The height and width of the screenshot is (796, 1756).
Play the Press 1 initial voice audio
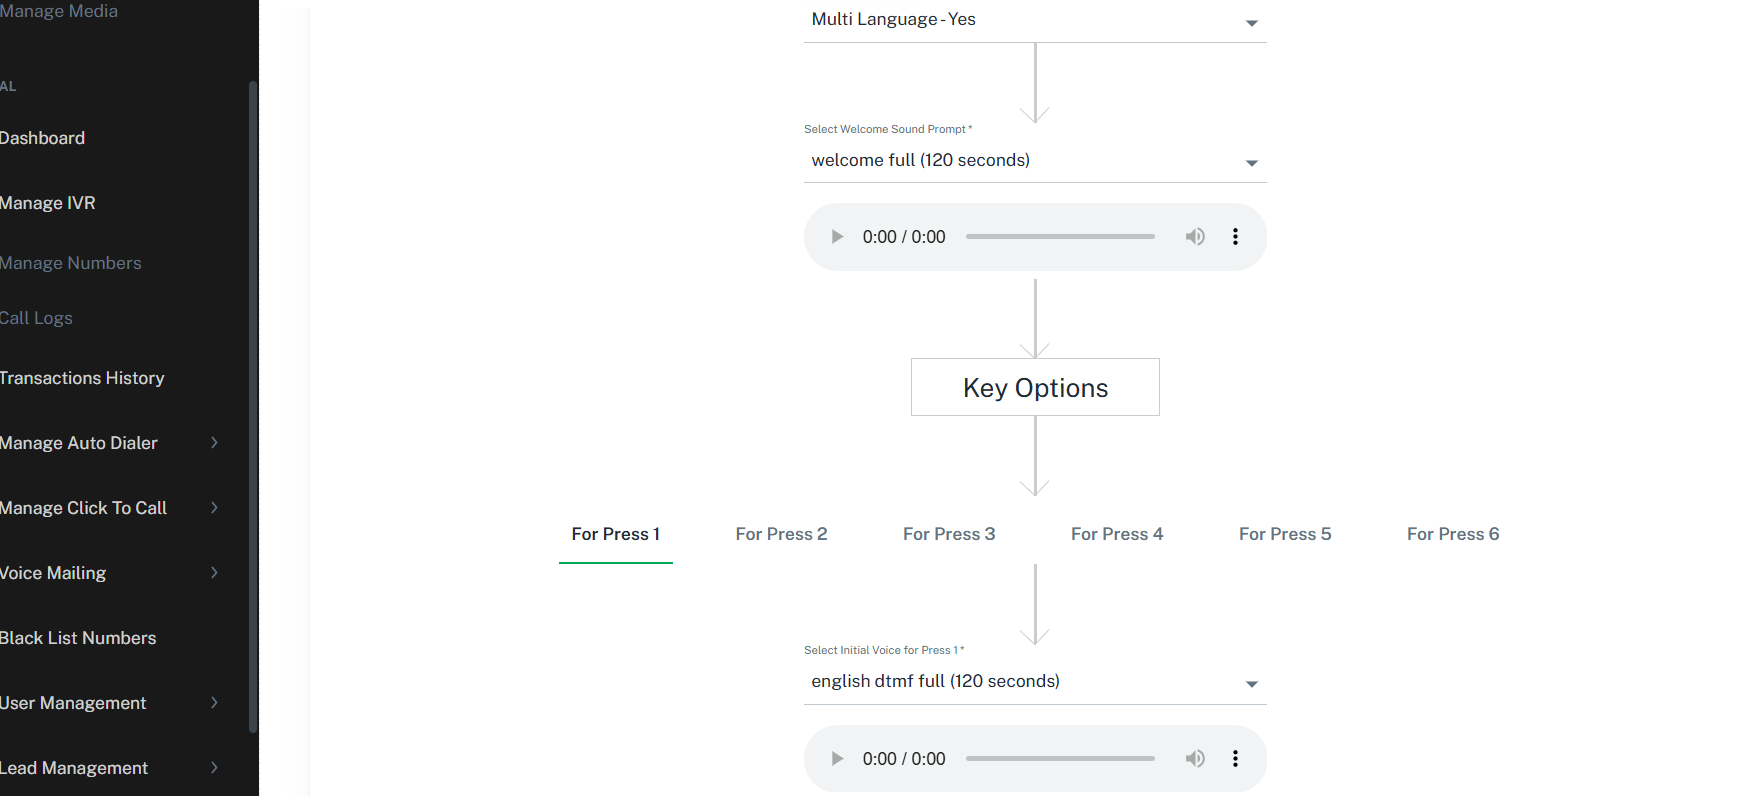point(837,759)
